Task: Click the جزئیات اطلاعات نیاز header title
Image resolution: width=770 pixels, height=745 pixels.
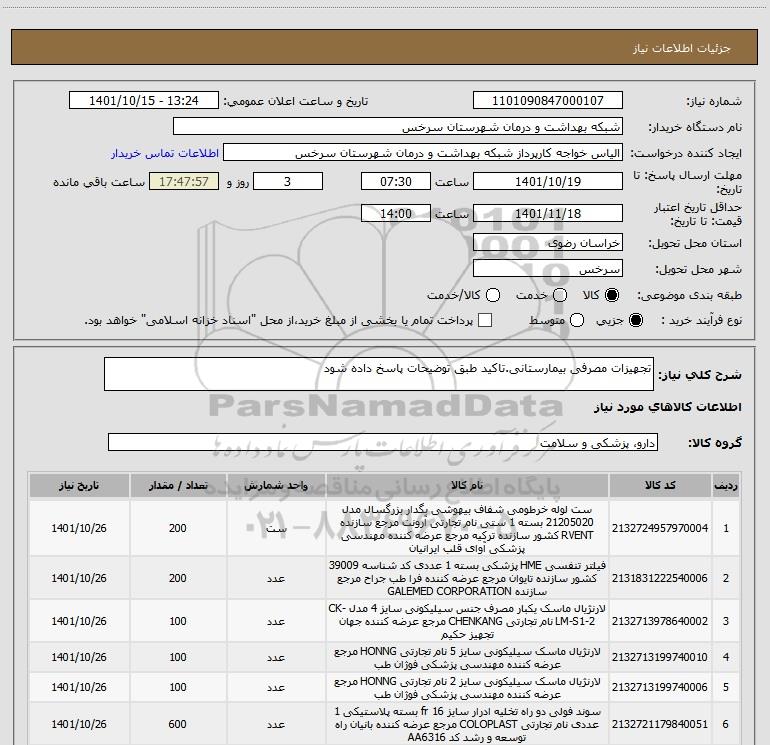Action: (682, 48)
